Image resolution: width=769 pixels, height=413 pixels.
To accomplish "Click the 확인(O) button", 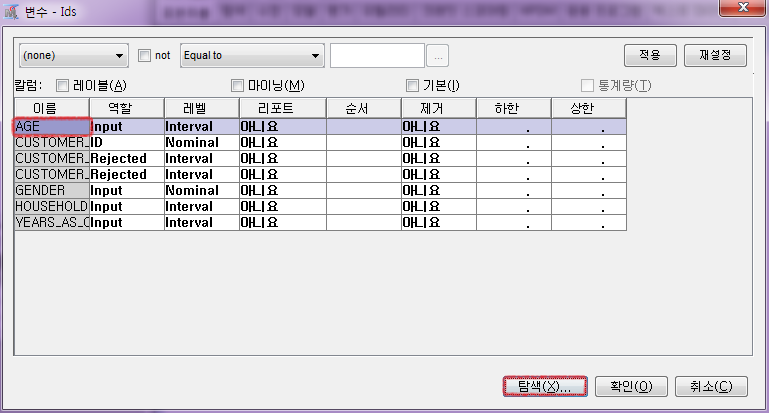I will pyautogui.click(x=631, y=387).
